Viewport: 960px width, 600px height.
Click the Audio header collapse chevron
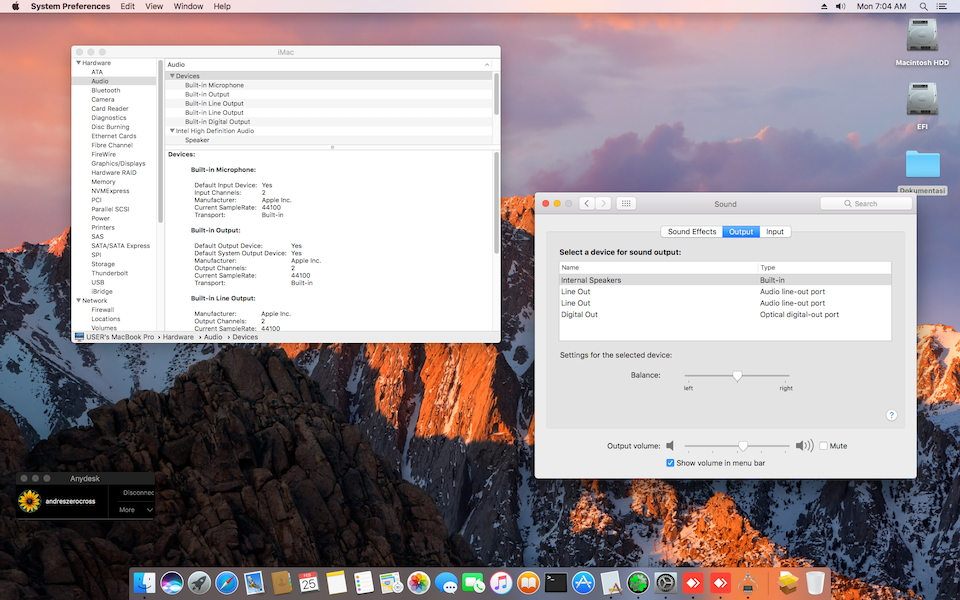click(x=487, y=64)
